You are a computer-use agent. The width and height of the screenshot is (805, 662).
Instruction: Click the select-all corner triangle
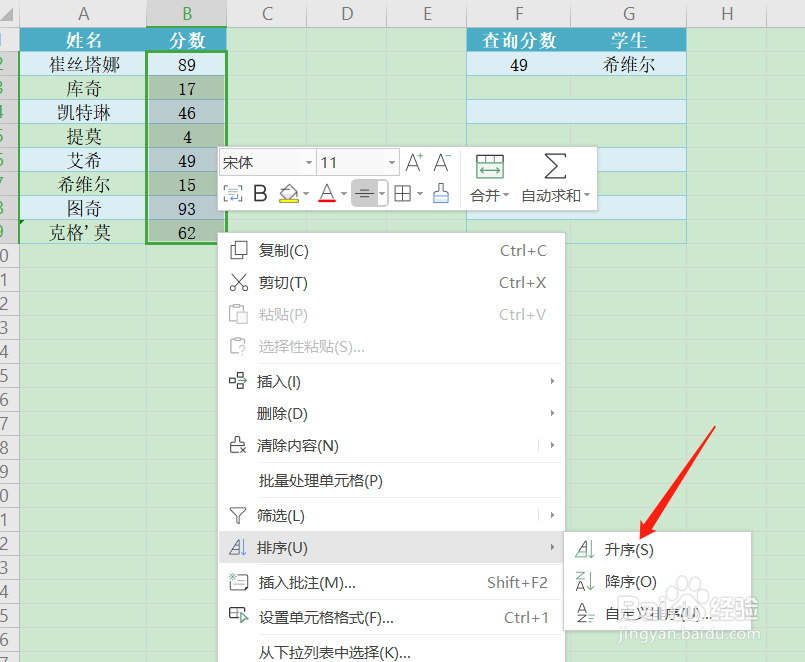(7, 14)
